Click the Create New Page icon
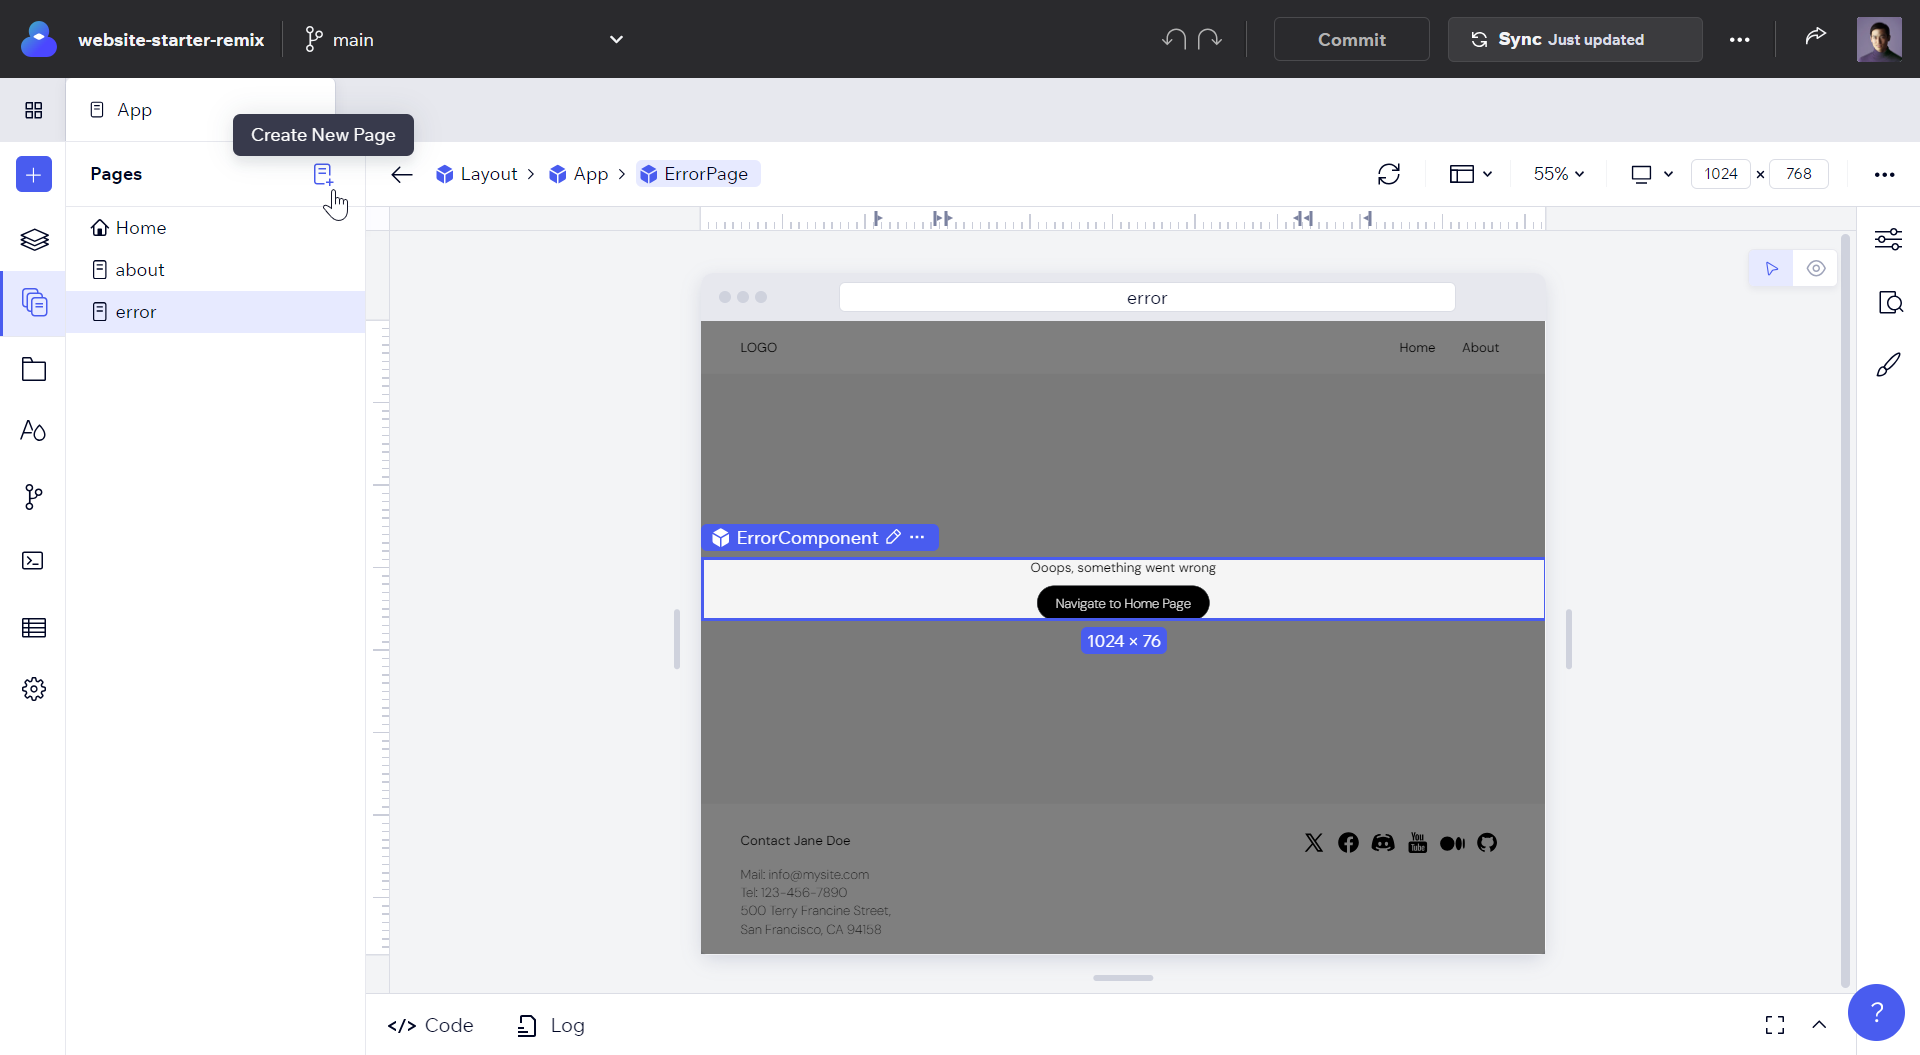Screen dimensions: 1920x1055 pyautogui.click(x=323, y=174)
